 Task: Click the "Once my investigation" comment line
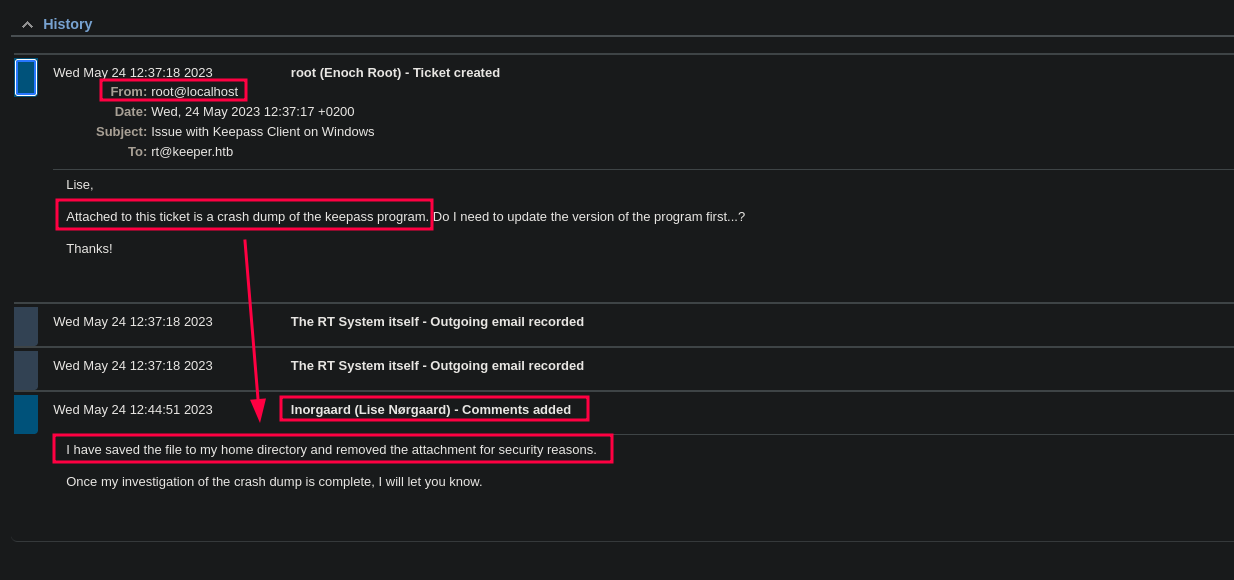[274, 482]
